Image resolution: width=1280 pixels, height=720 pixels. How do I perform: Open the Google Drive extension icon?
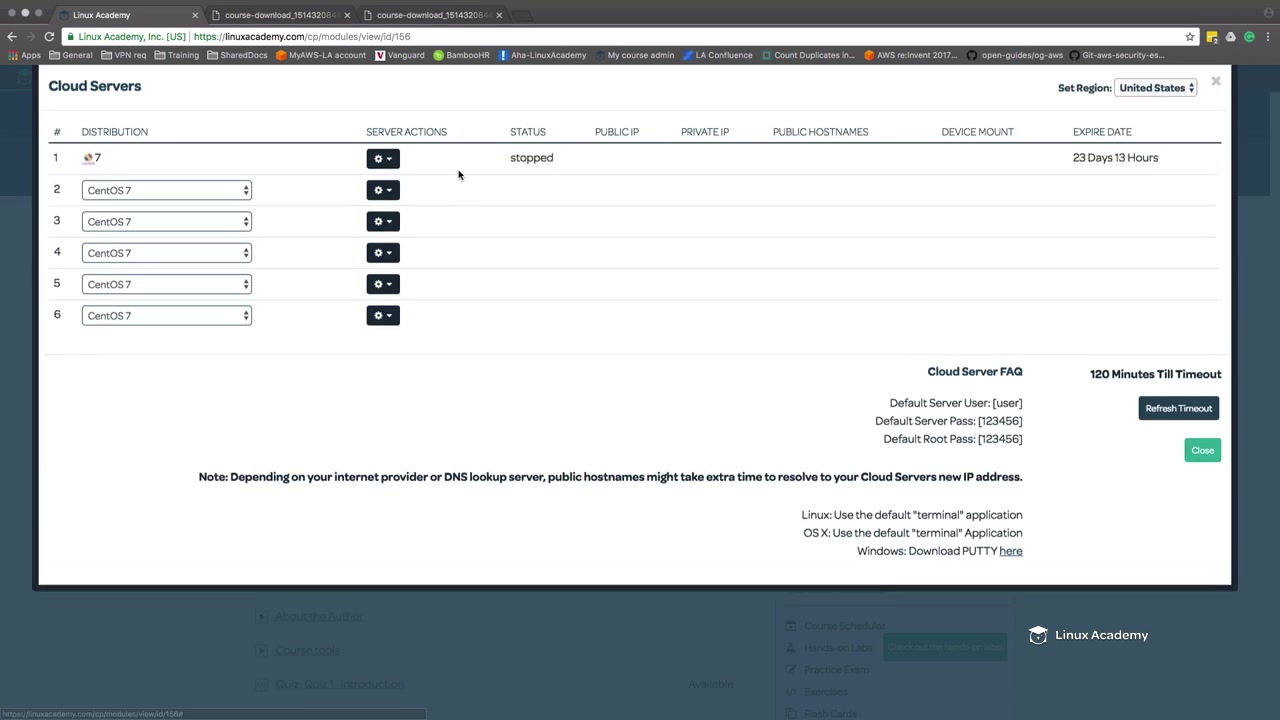(x=1230, y=37)
